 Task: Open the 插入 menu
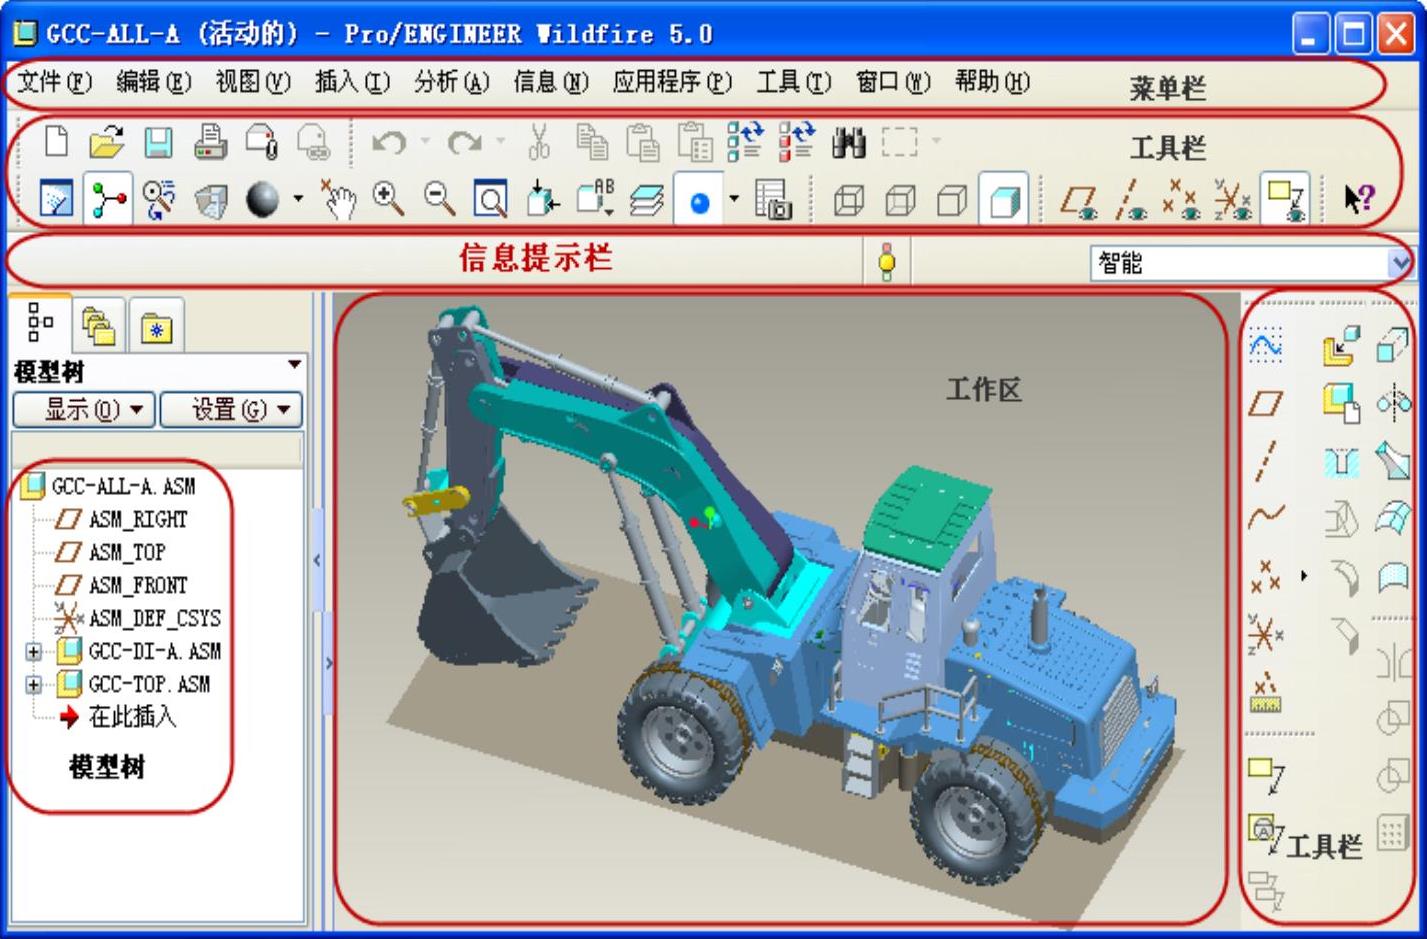352,82
